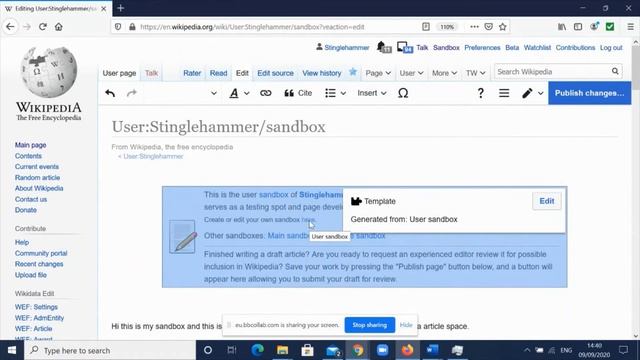The image size is (640, 360).
Task: Click the Wikipedia globe logo
Action: click(49, 72)
